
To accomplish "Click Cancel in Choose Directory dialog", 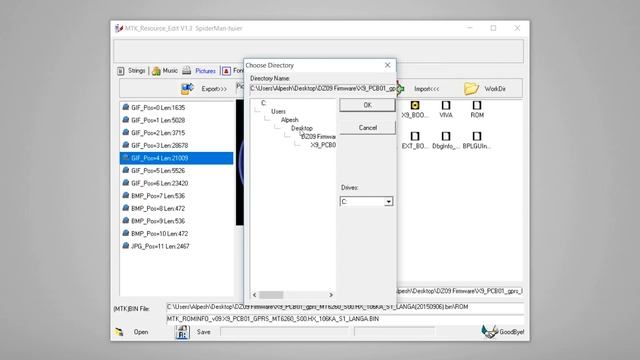I will coord(367,128).
